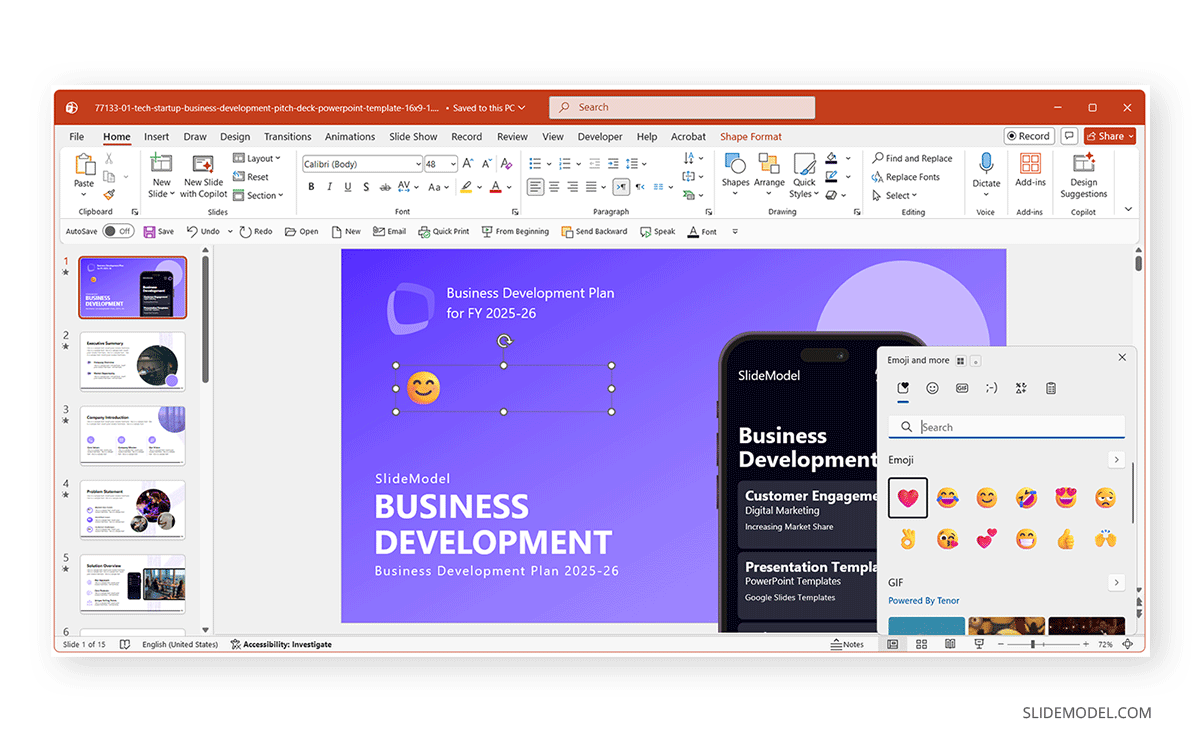Start slideshow From Beginning

pyautogui.click(x=515, y=231)
